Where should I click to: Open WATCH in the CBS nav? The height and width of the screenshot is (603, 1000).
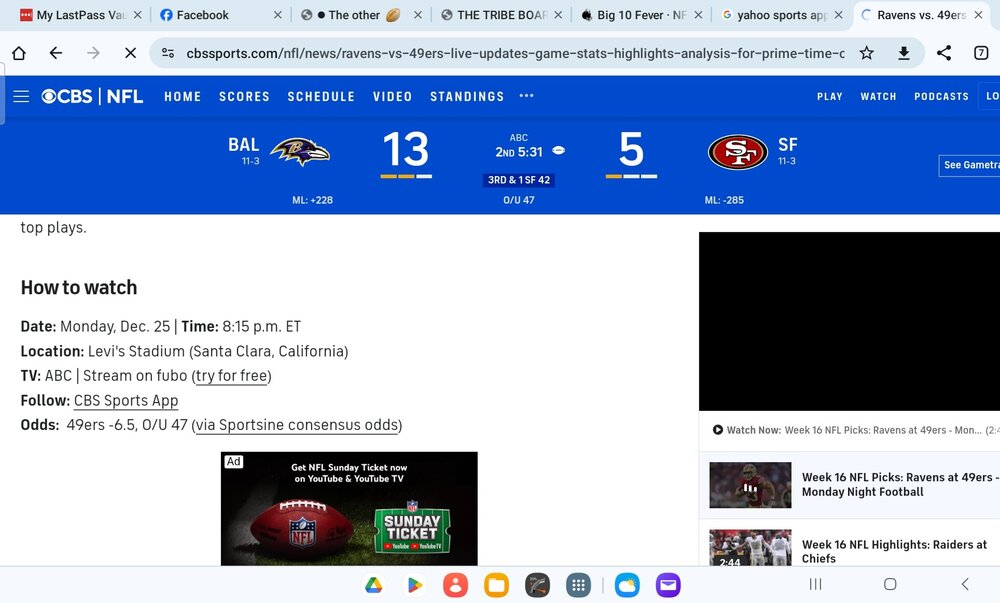click(878, 96)
